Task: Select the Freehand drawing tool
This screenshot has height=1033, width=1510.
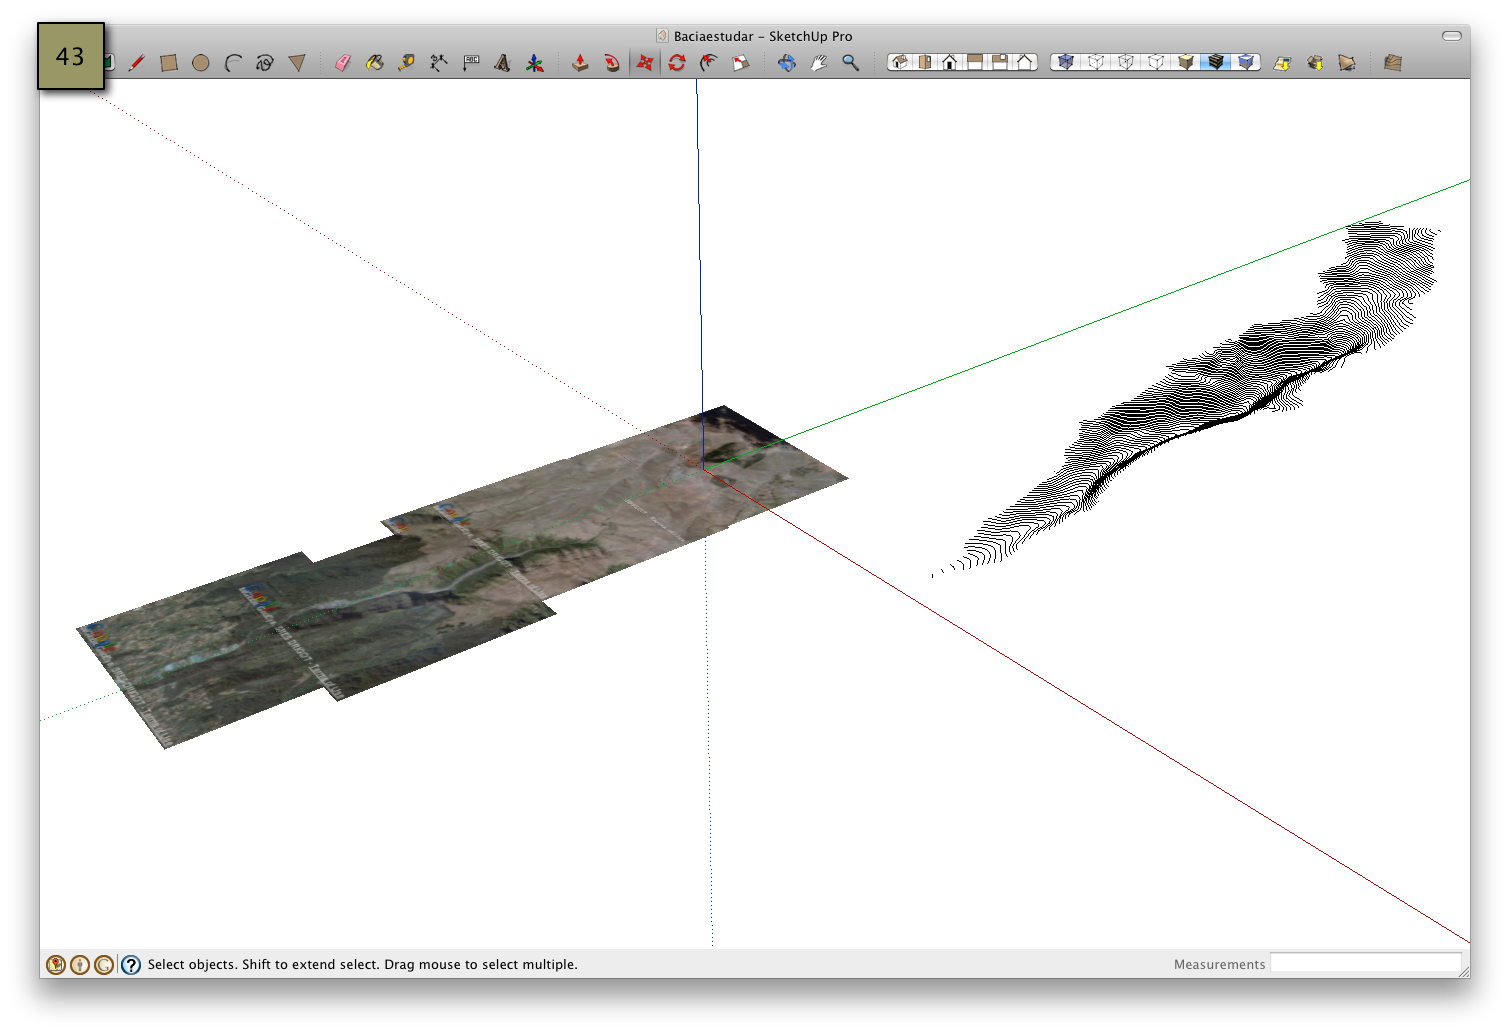Action: coord(265,62)
